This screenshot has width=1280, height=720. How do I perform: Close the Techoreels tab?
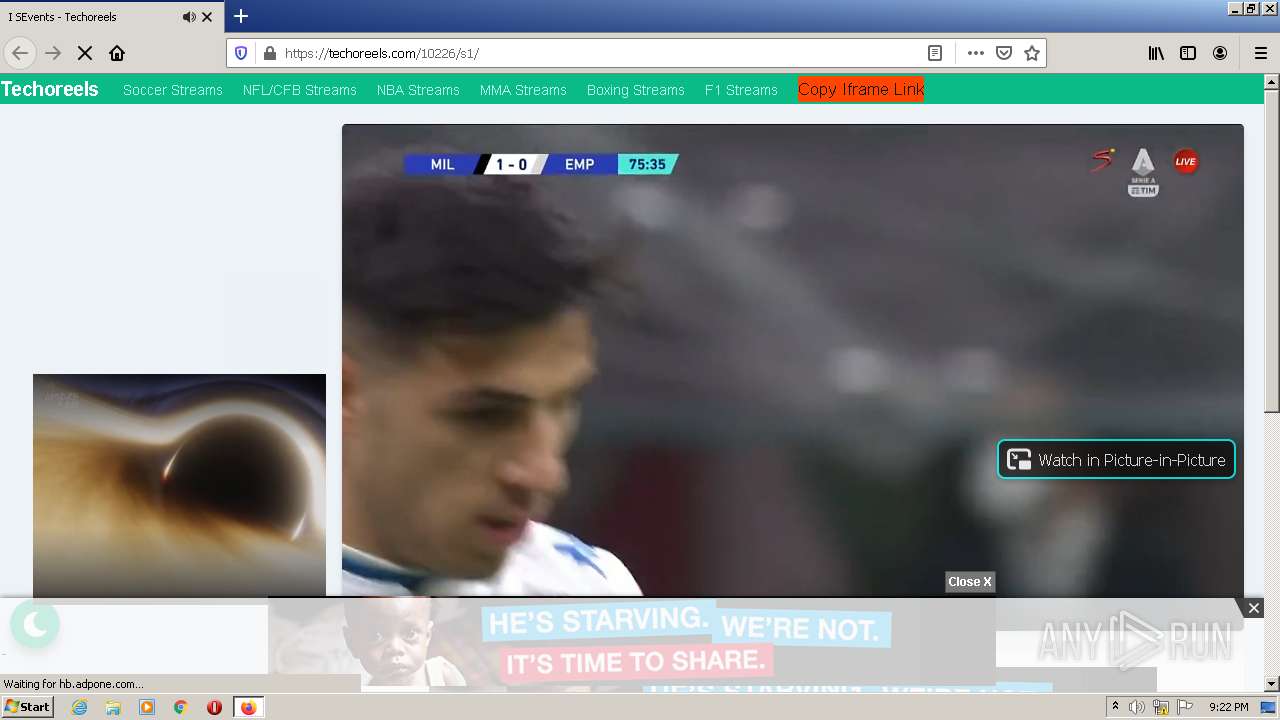[207, 17]
